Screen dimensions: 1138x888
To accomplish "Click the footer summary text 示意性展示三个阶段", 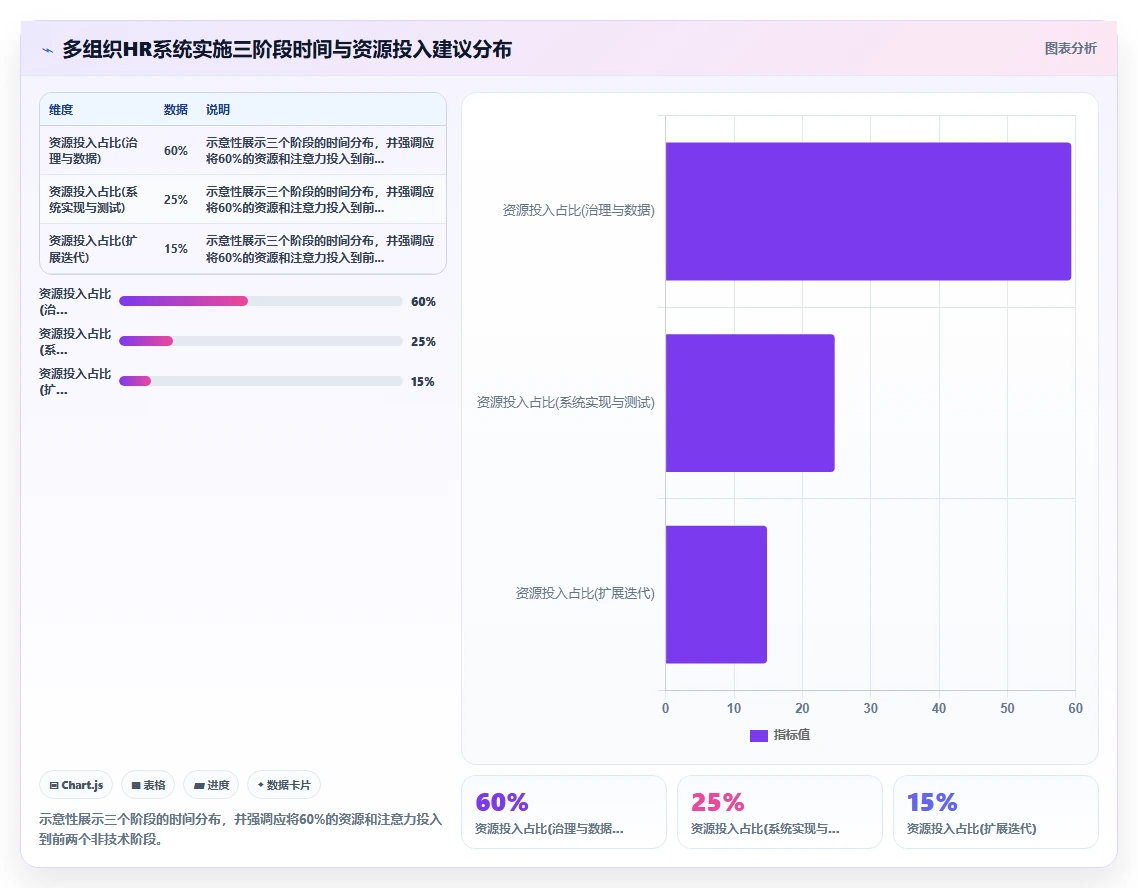I will click(x=240, y=829).
